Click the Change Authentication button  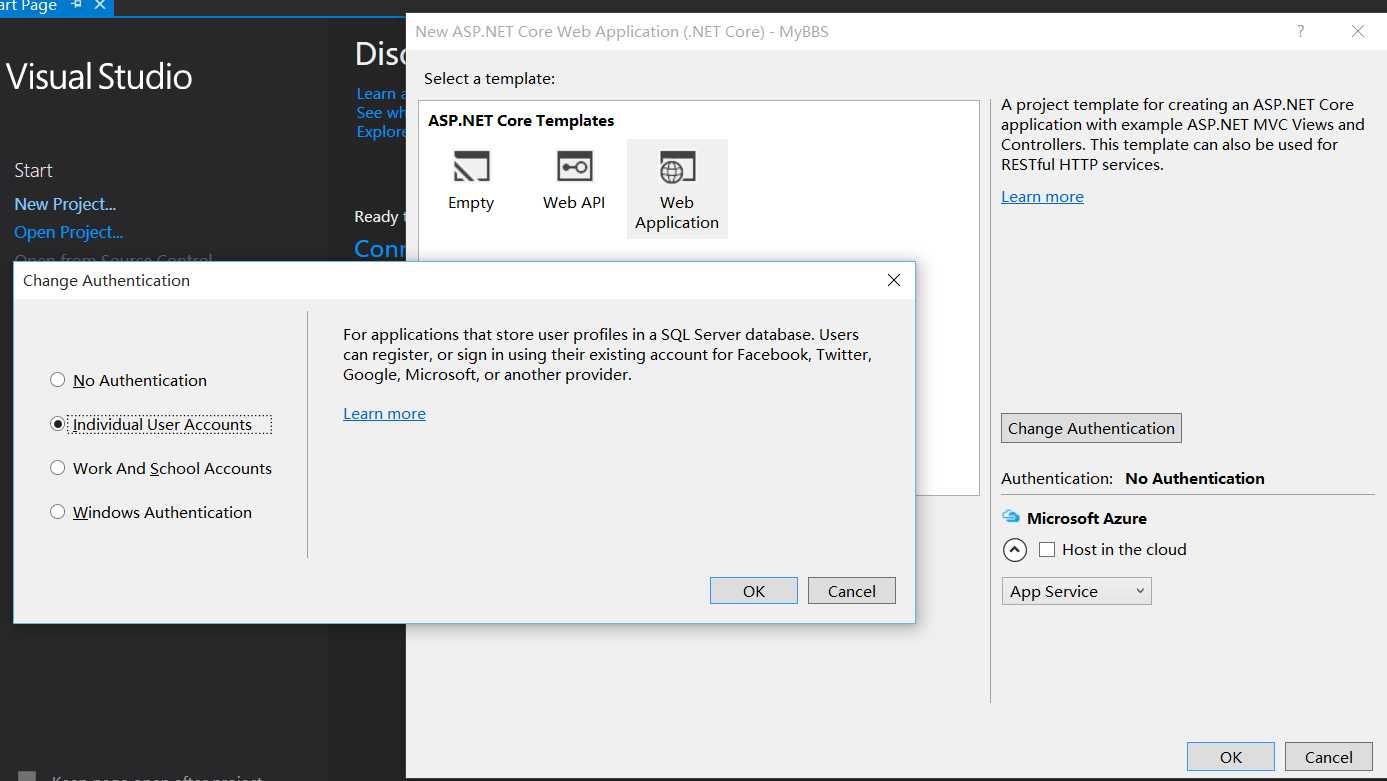click(1091, 428)
